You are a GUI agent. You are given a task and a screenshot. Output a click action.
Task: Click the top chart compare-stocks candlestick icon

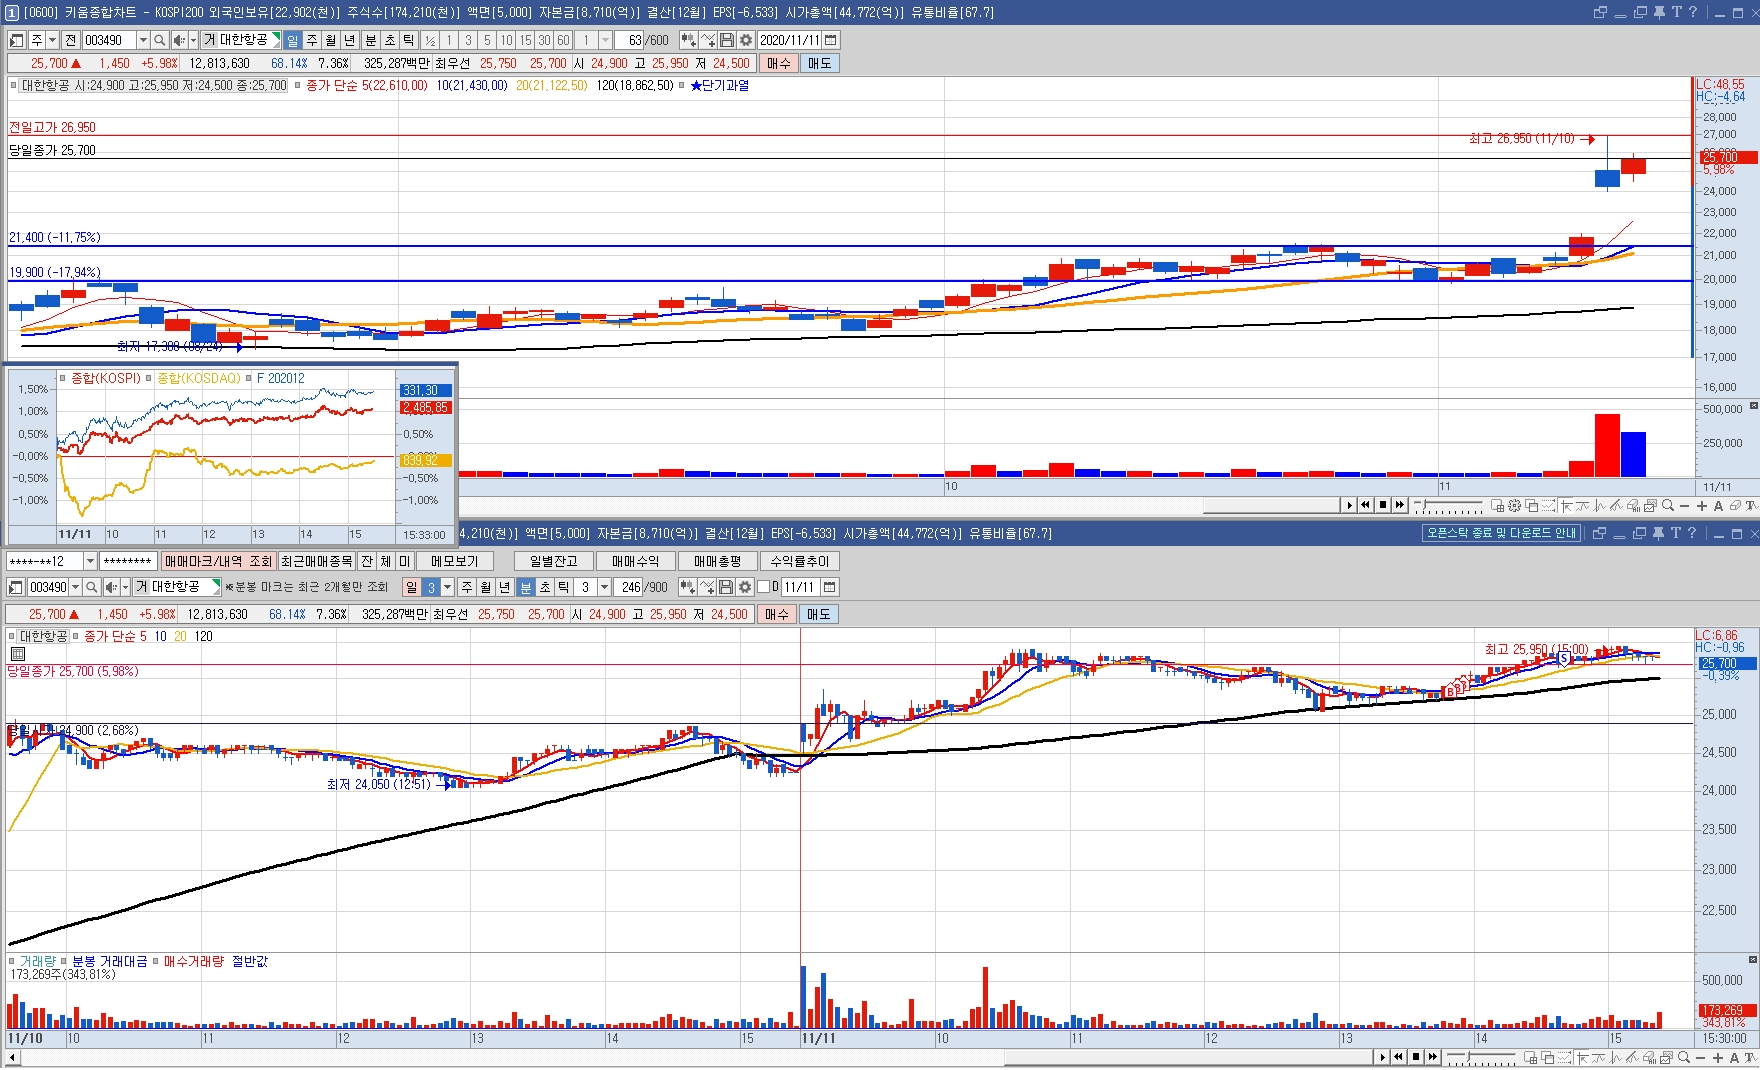click(x=688, y=40)
